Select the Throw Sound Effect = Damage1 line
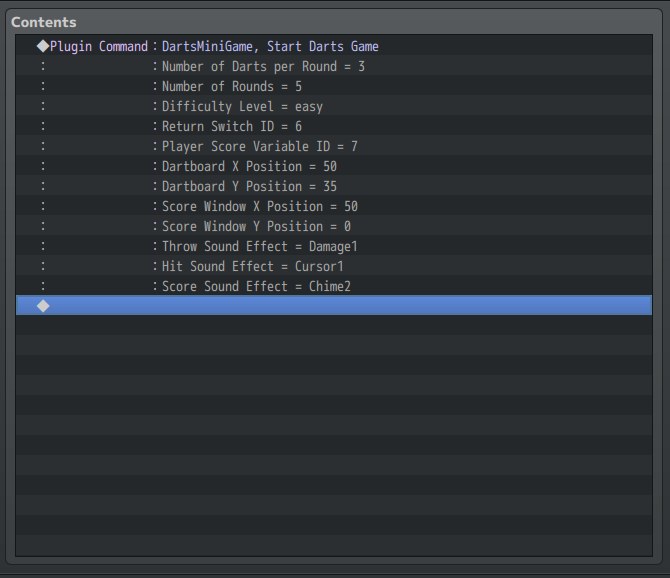The image size is (670, 578). coord(334,246)
